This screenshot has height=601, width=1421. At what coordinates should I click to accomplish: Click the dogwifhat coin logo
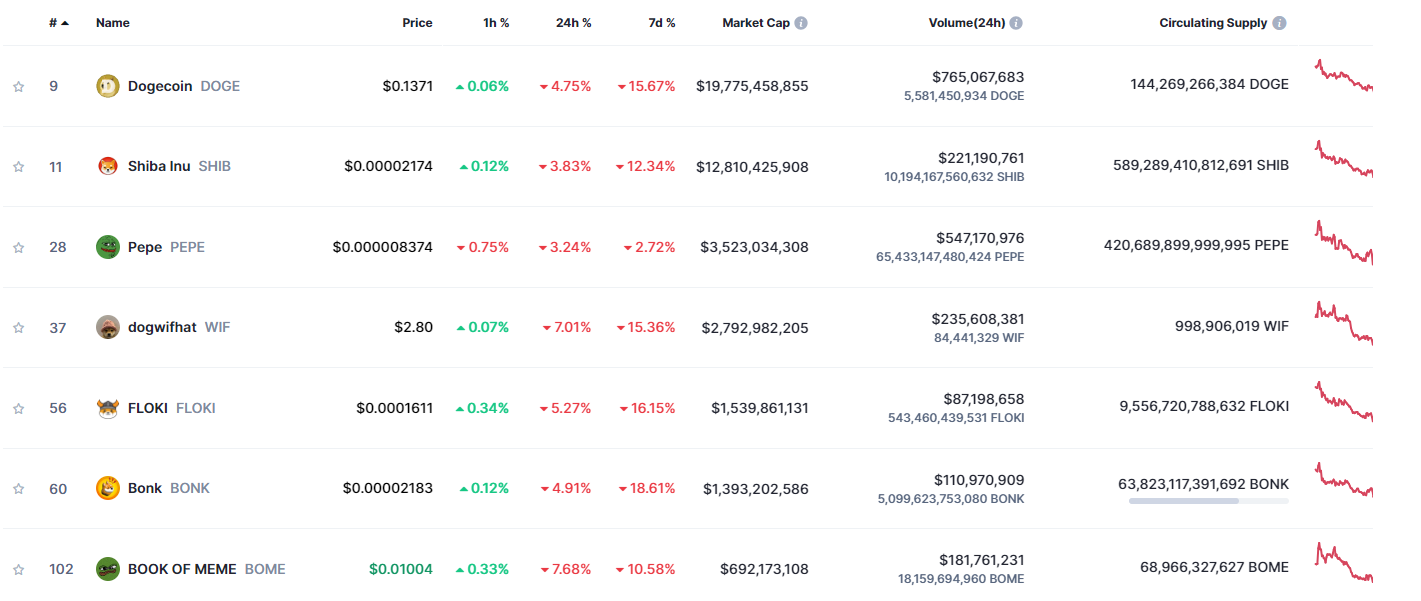107,327
